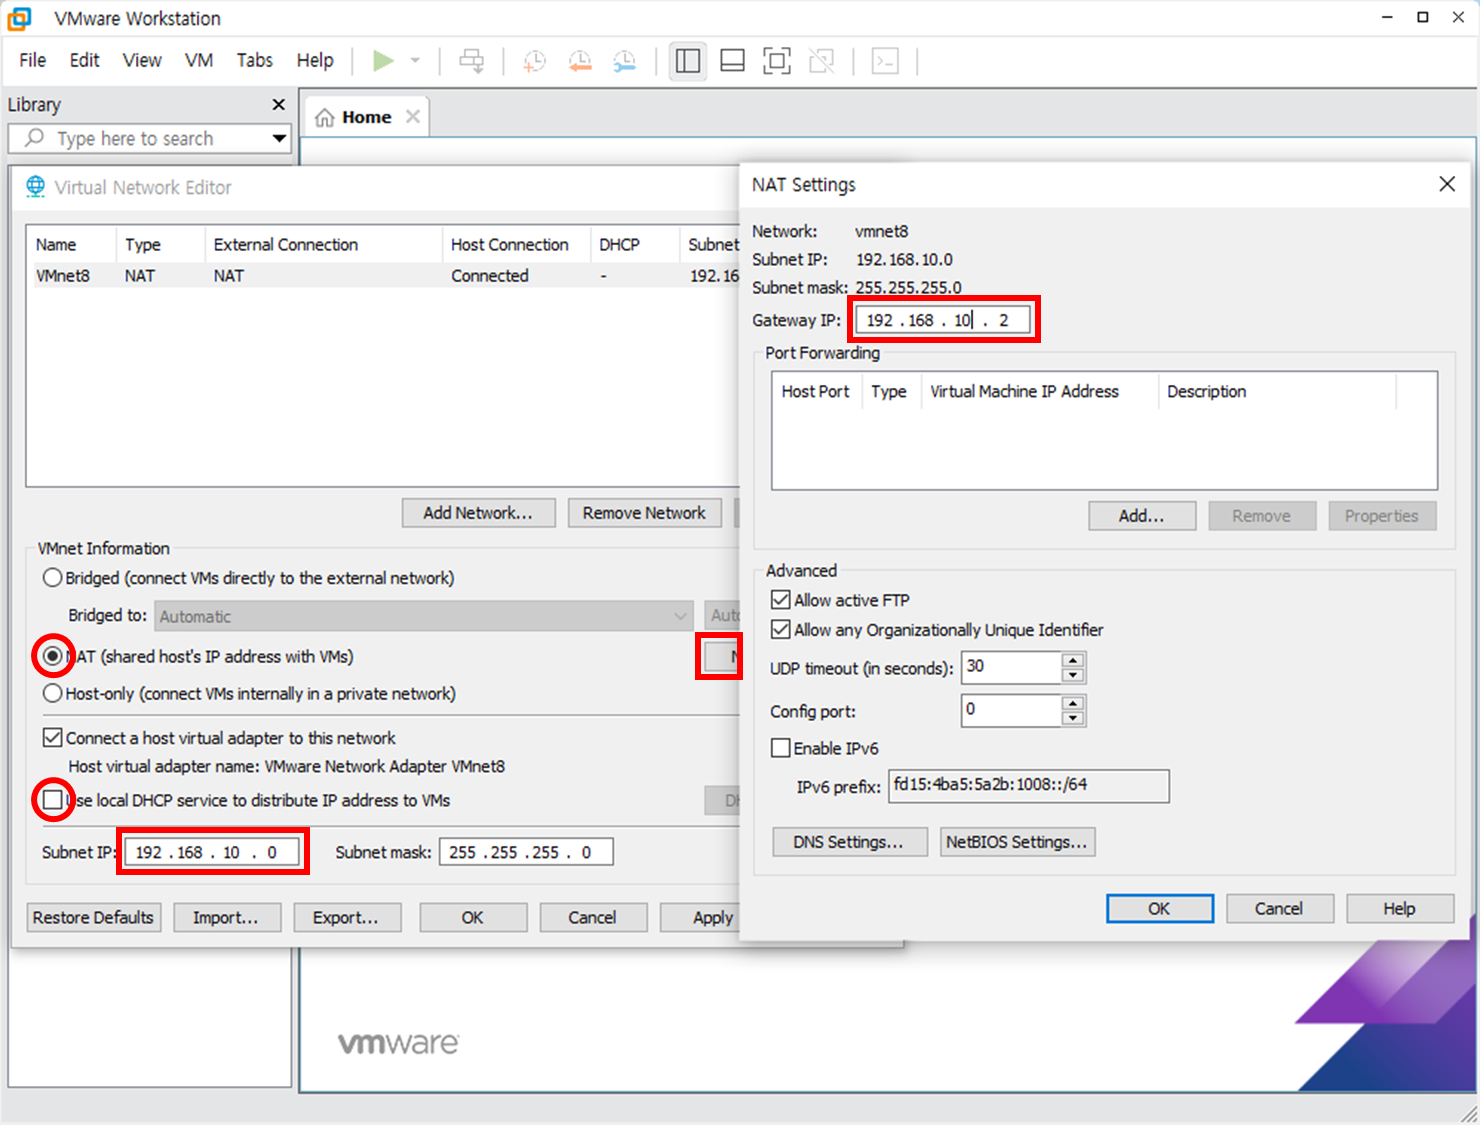Image resolution: width=1480 pixels, height=1125 pixels.
Task: Select the VMnet8 row in network list
Action: pyautogui.click(x=384, y=276)
